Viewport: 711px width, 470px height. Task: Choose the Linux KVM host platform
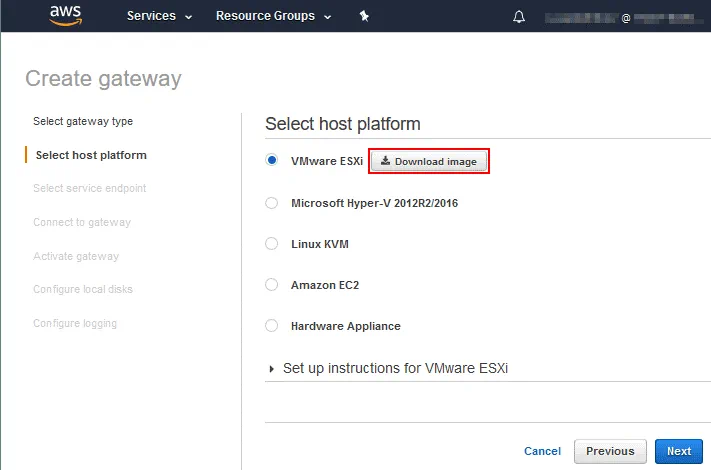click(272, 244)
